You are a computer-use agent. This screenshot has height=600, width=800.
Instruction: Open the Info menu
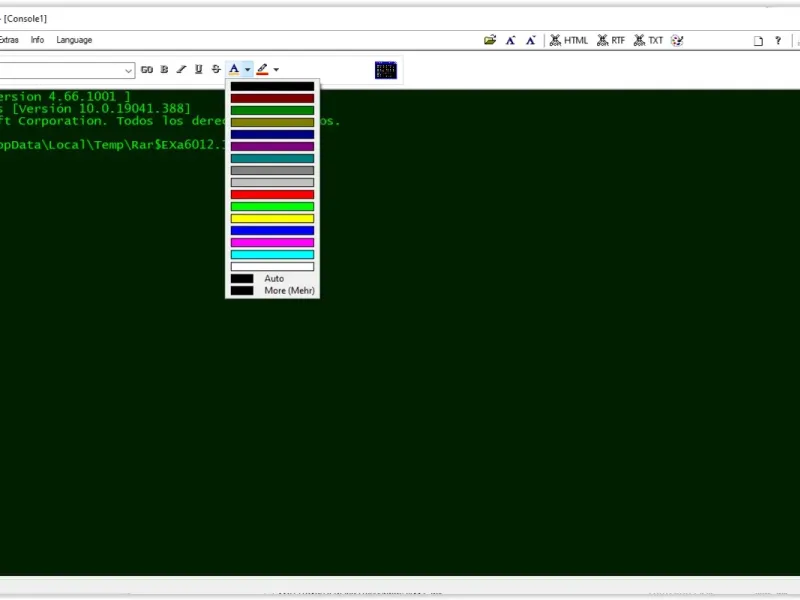[37, 40]
